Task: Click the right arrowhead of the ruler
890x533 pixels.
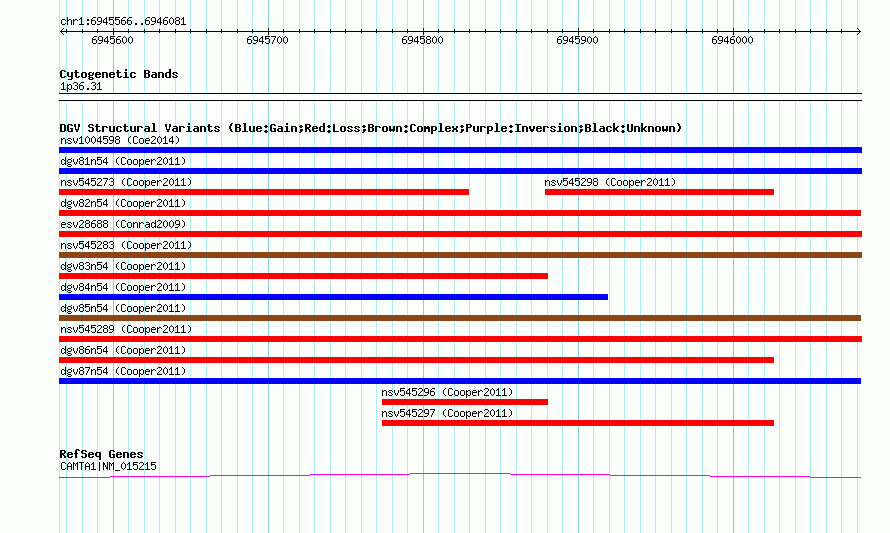Action: coord(858,31)
